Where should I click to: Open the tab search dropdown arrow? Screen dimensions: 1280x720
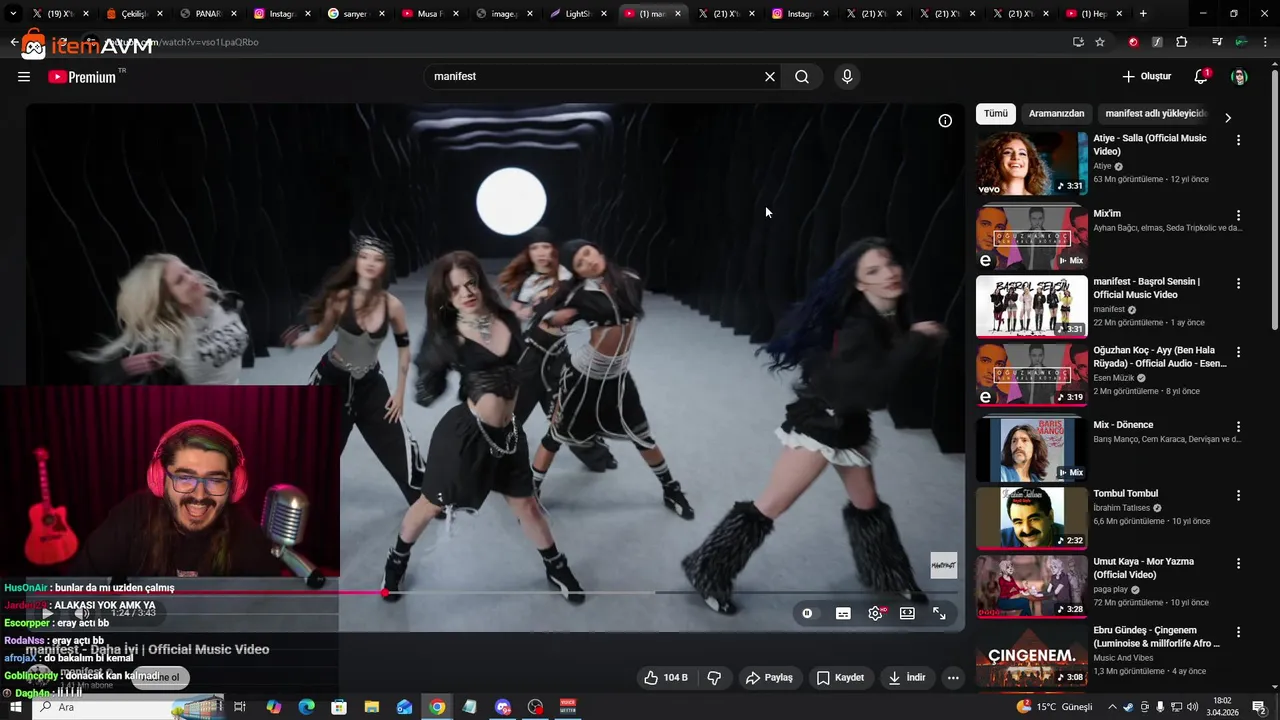tap(13, 14)
